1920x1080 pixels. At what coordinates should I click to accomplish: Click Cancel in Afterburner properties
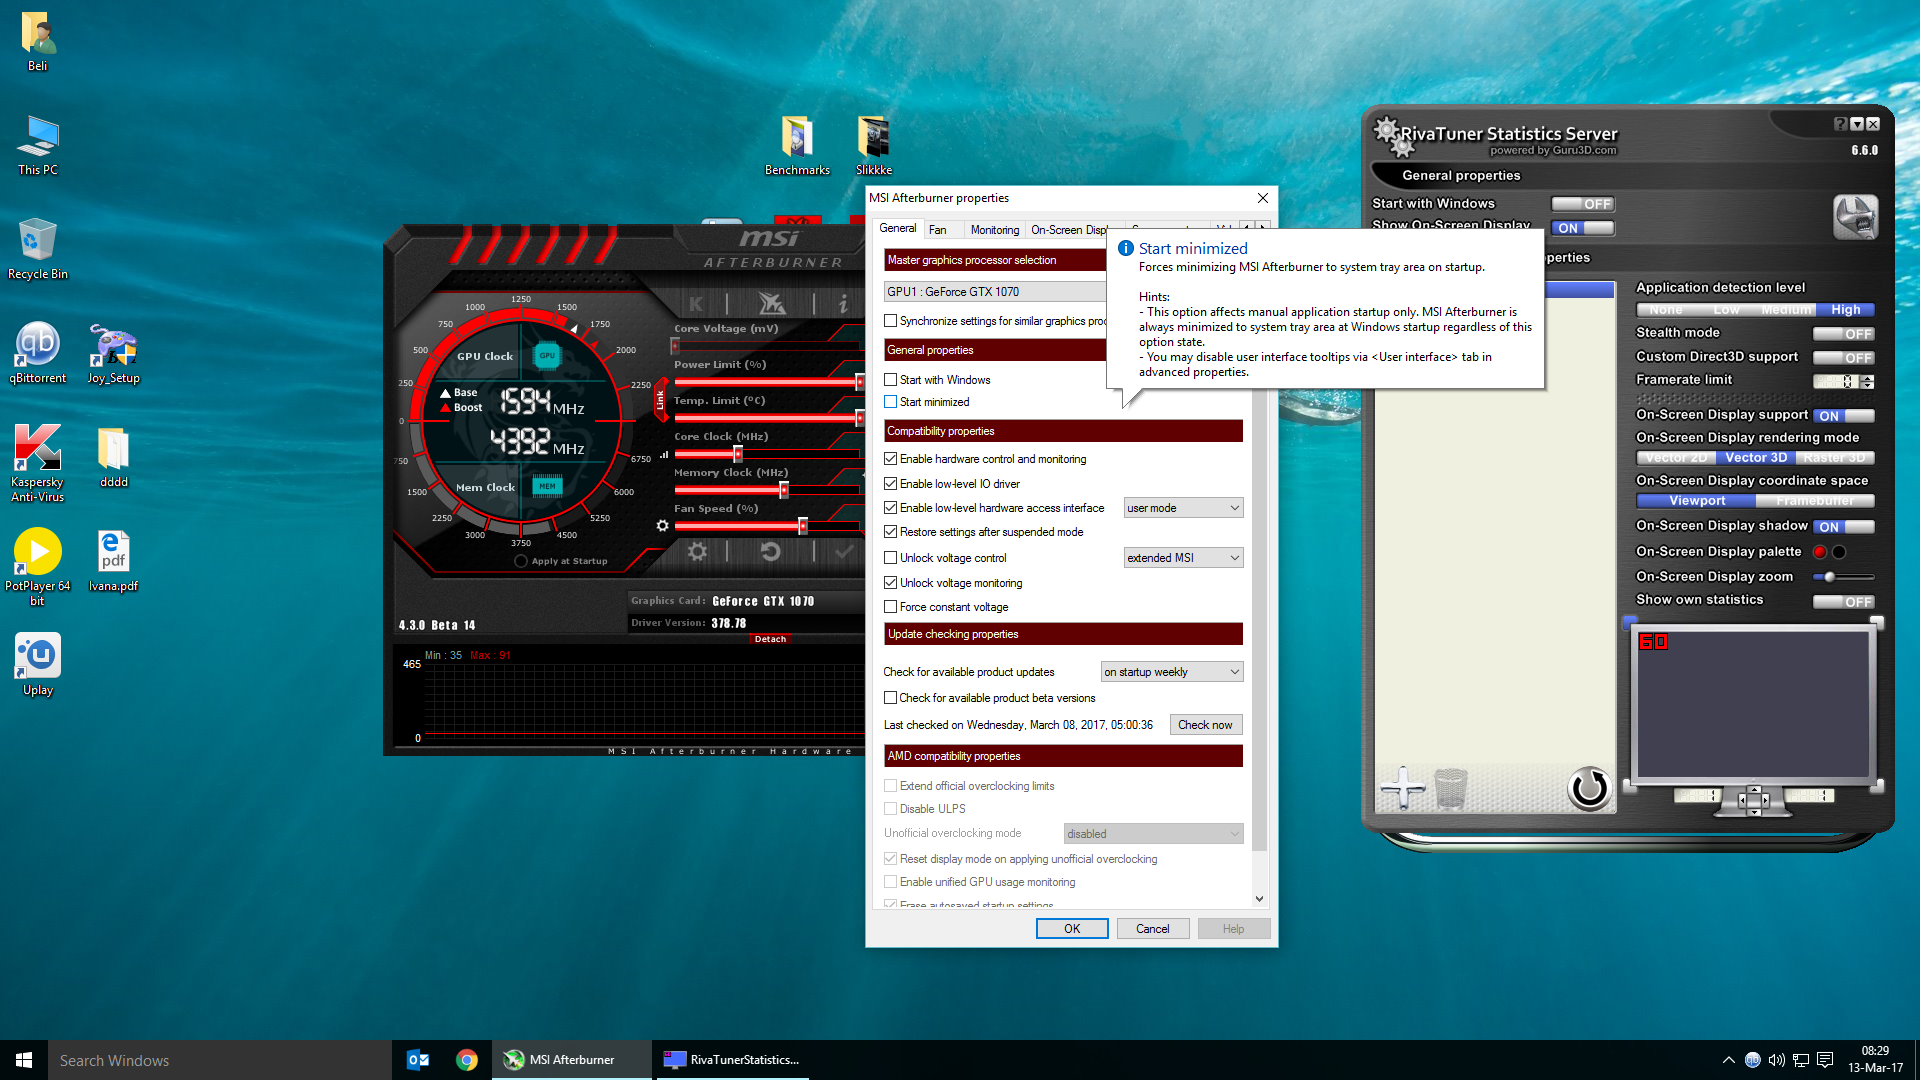click(x=1152, y=929)
